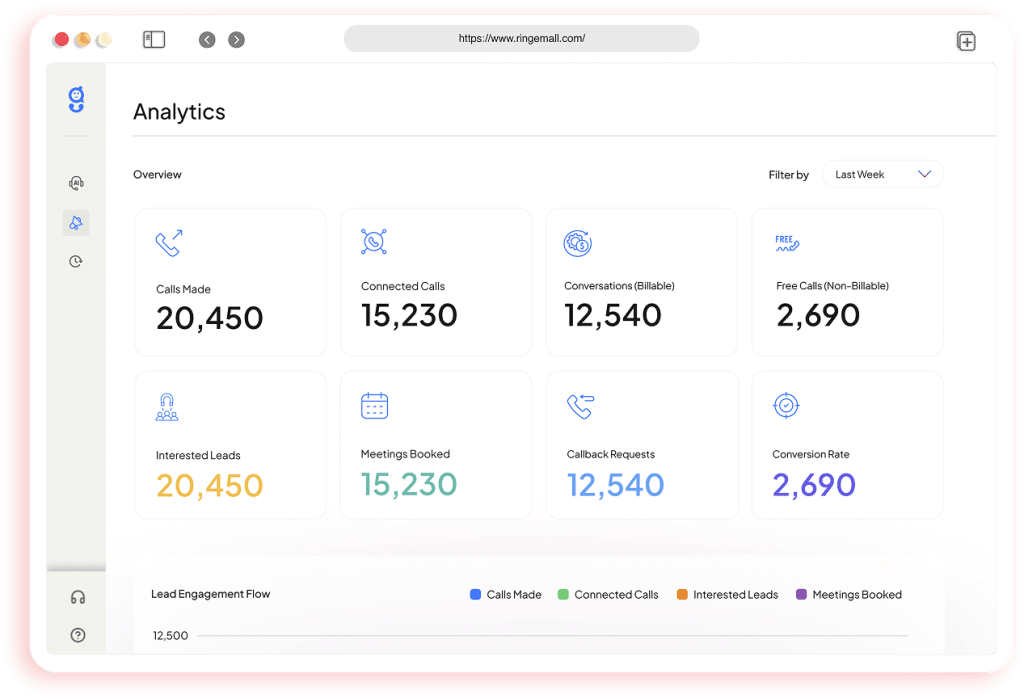The image size is (1024, 699).
Task: Select the Meetings Booked calendar icon
Action: coord(373,404)
